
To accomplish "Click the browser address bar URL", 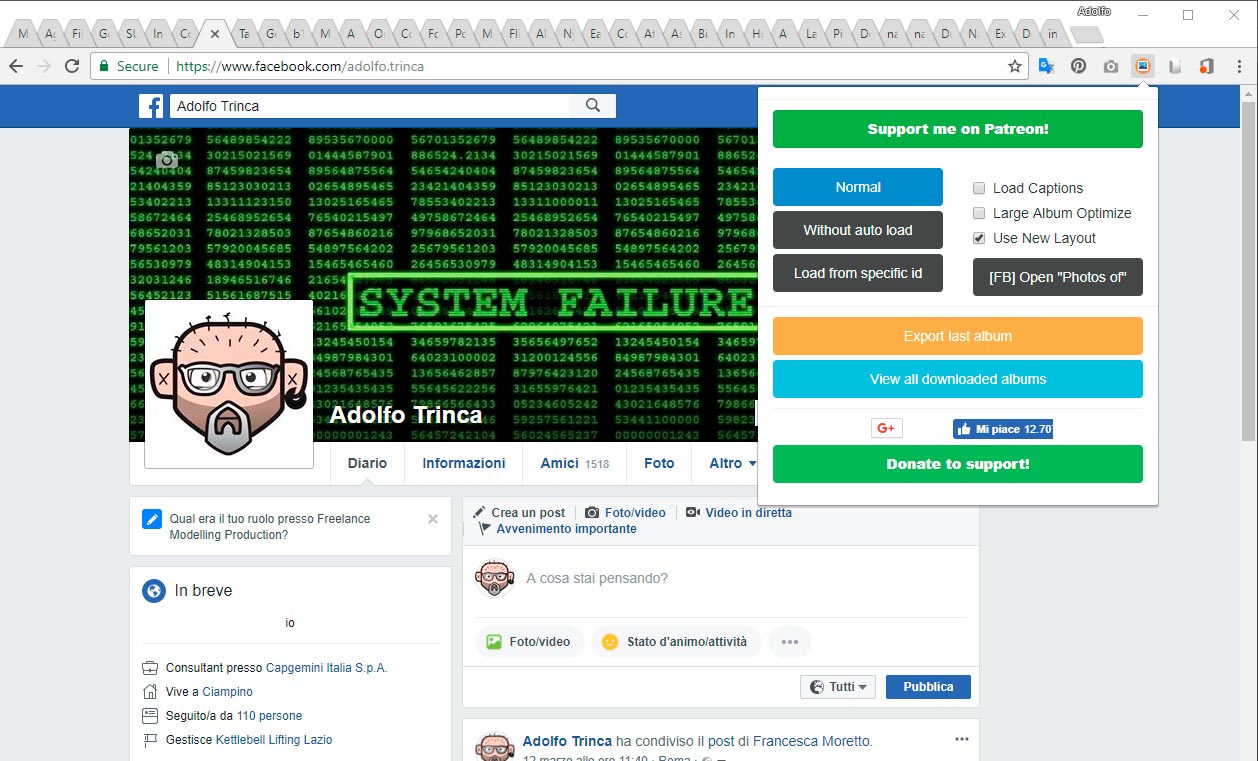I will pyautogui.click(x=300, y=66).
